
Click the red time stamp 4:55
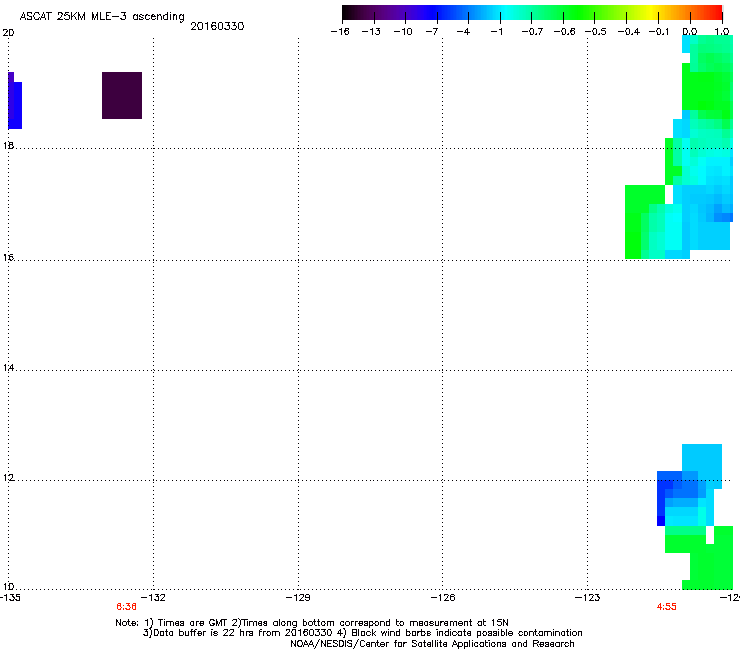[666, 607]
